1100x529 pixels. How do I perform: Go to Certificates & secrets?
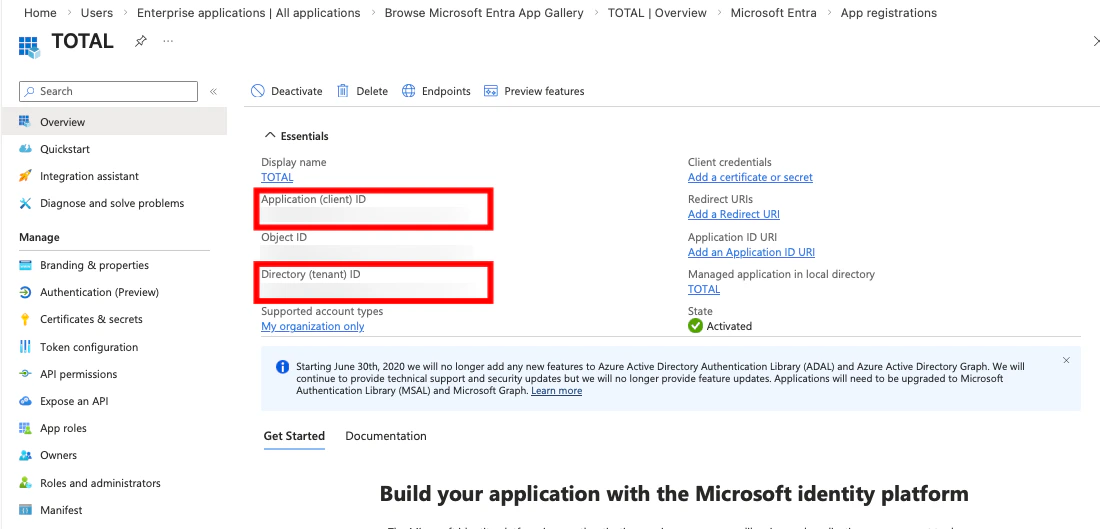coord(91,319)
